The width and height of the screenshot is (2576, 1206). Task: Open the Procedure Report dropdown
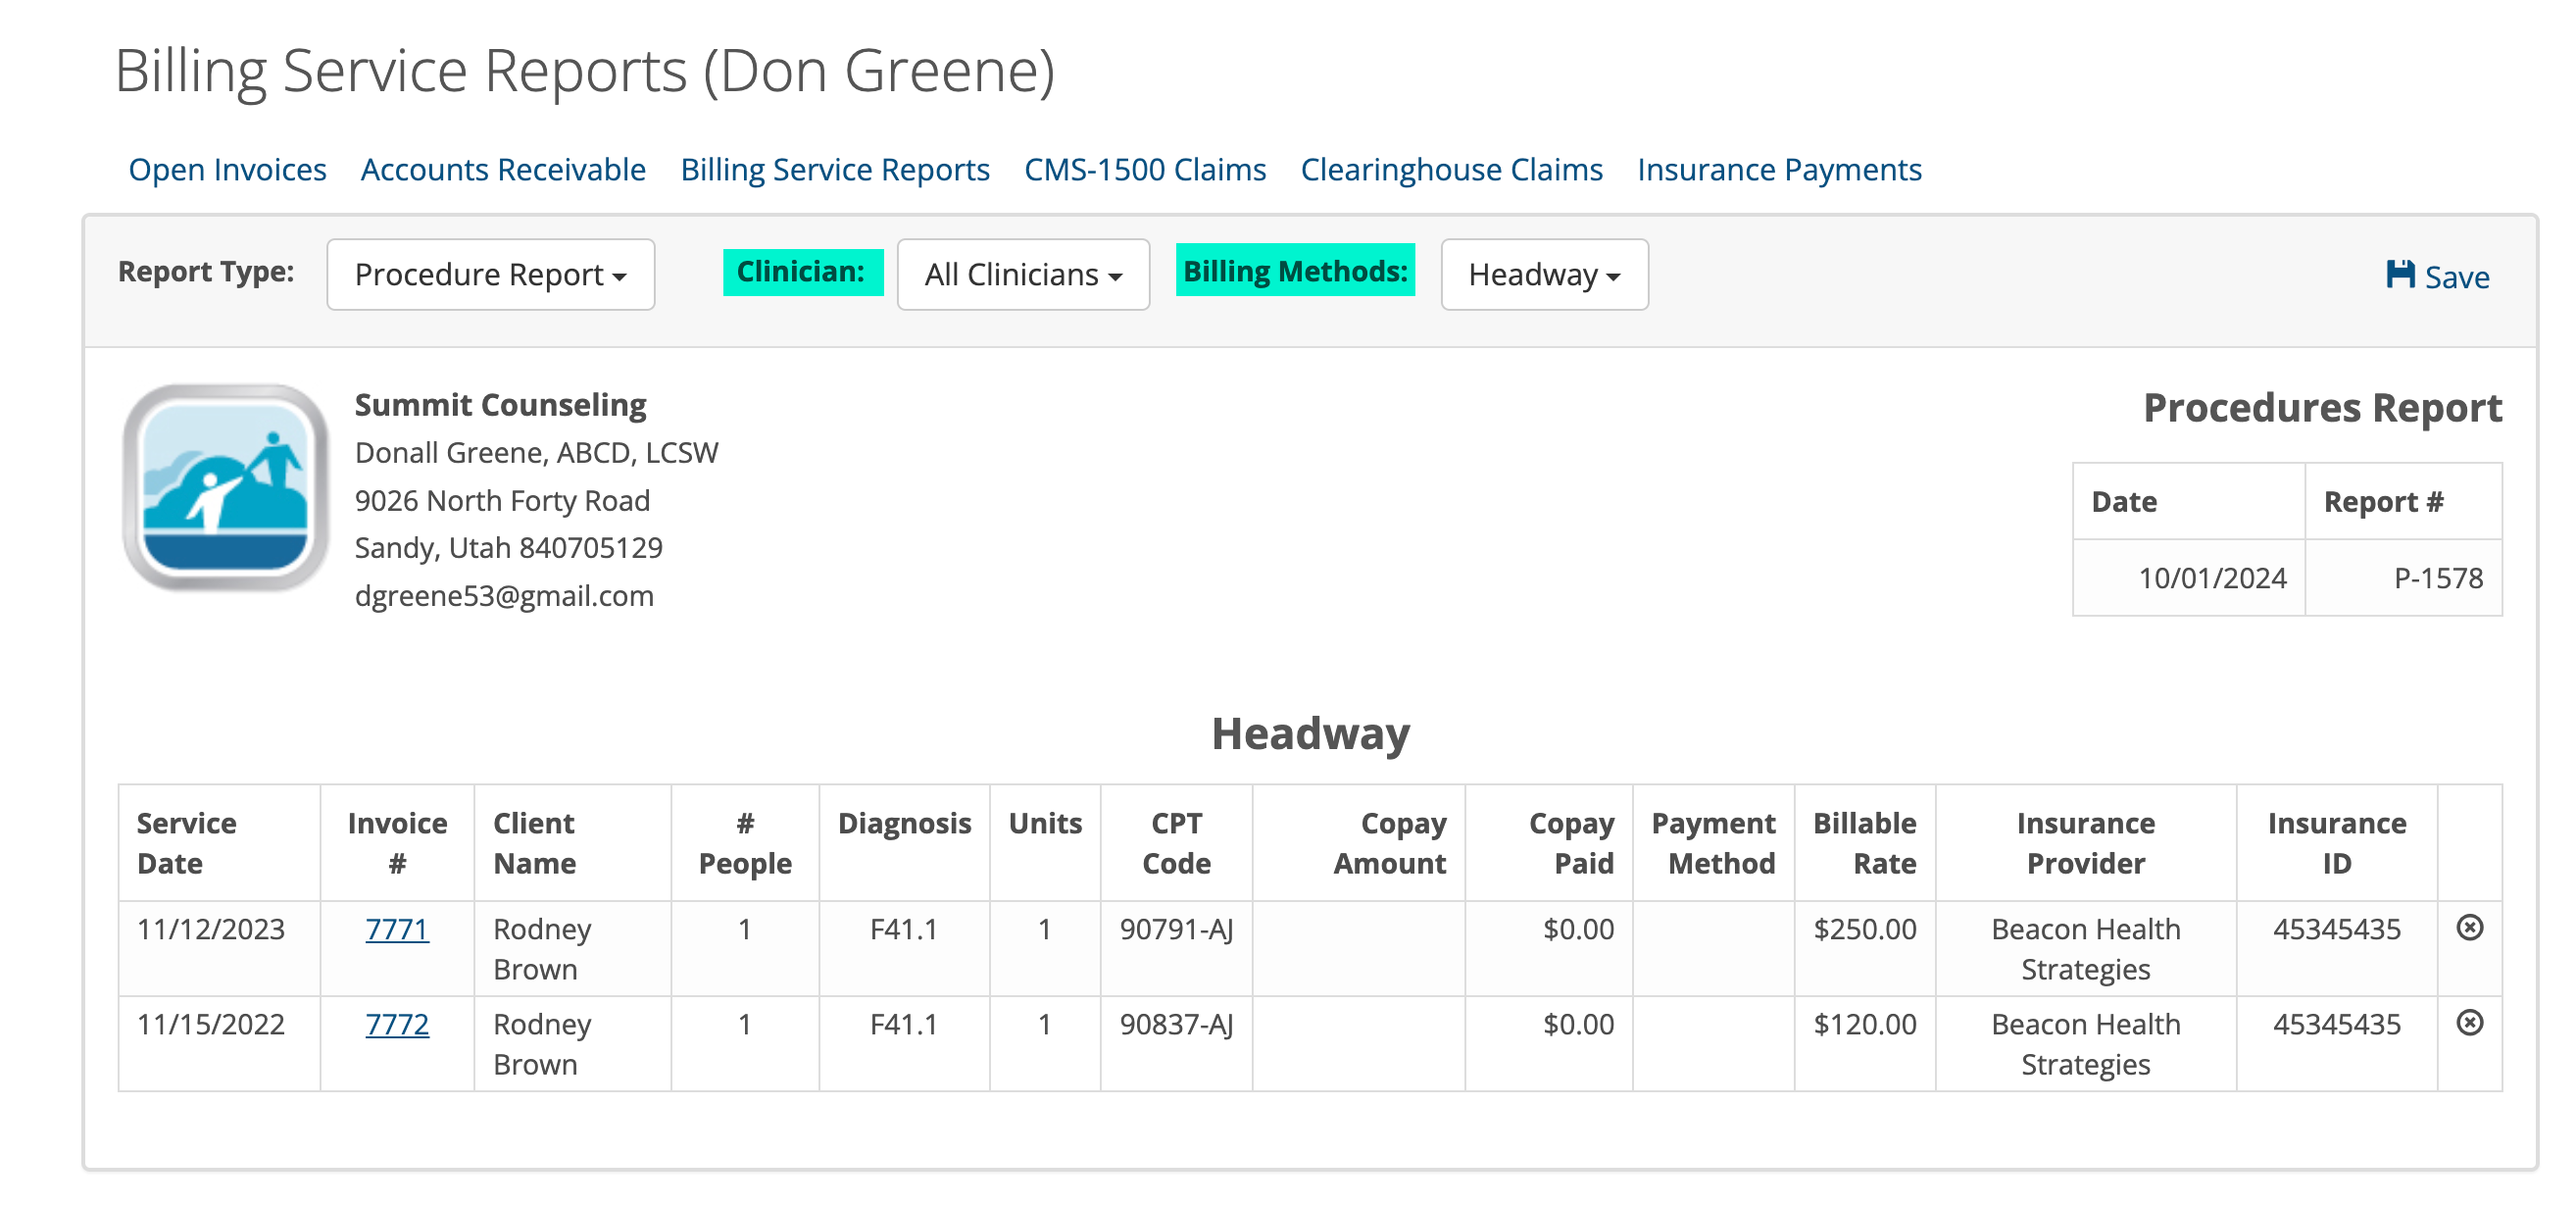[490, 274]
